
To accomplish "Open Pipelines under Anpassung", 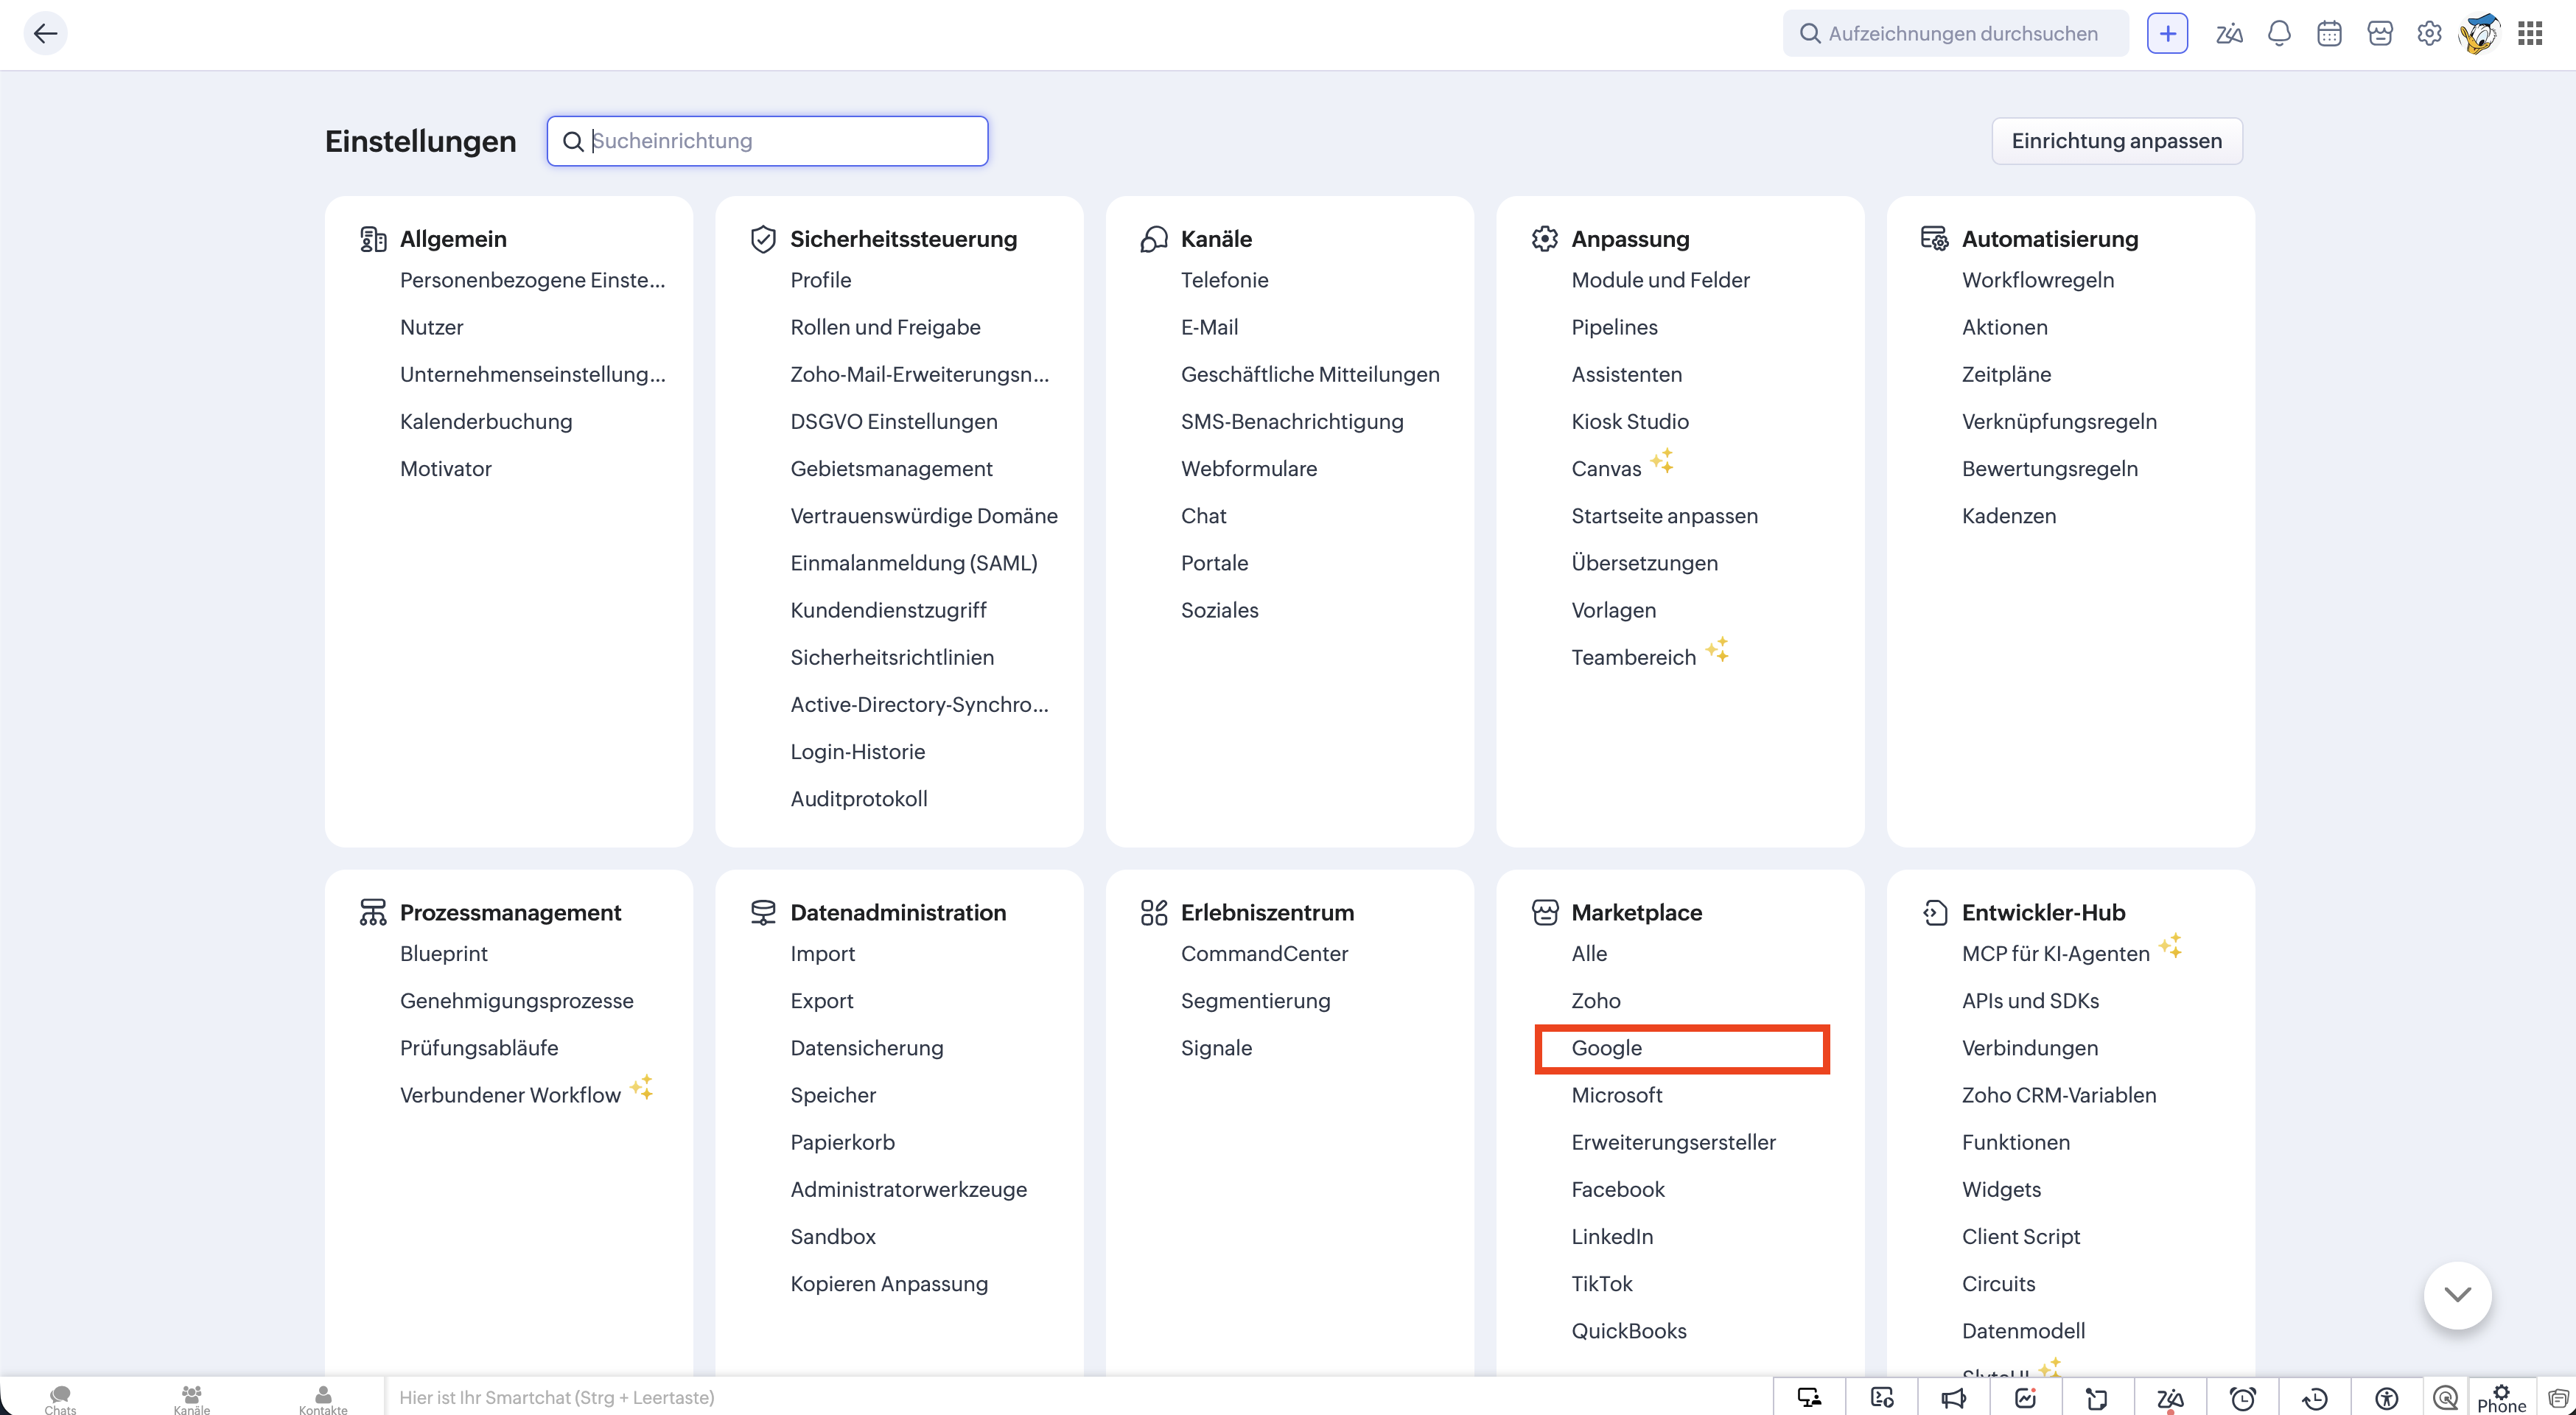I will (1614, 327).
